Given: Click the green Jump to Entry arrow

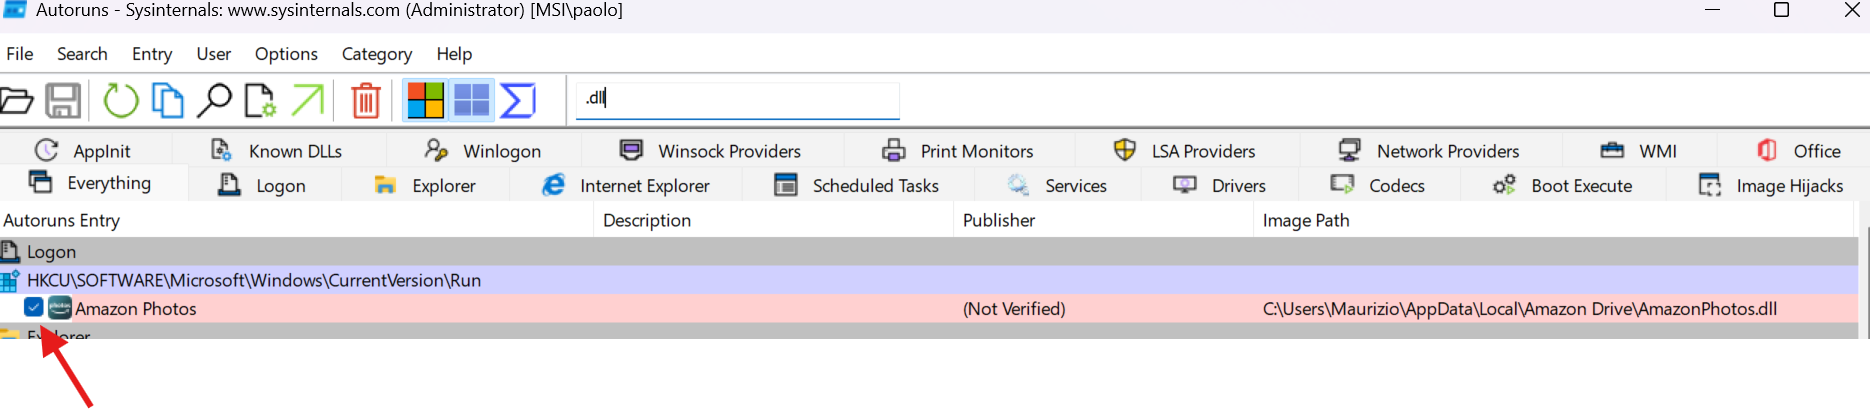Looking at the screenshot, I should (x=308, y=101).
